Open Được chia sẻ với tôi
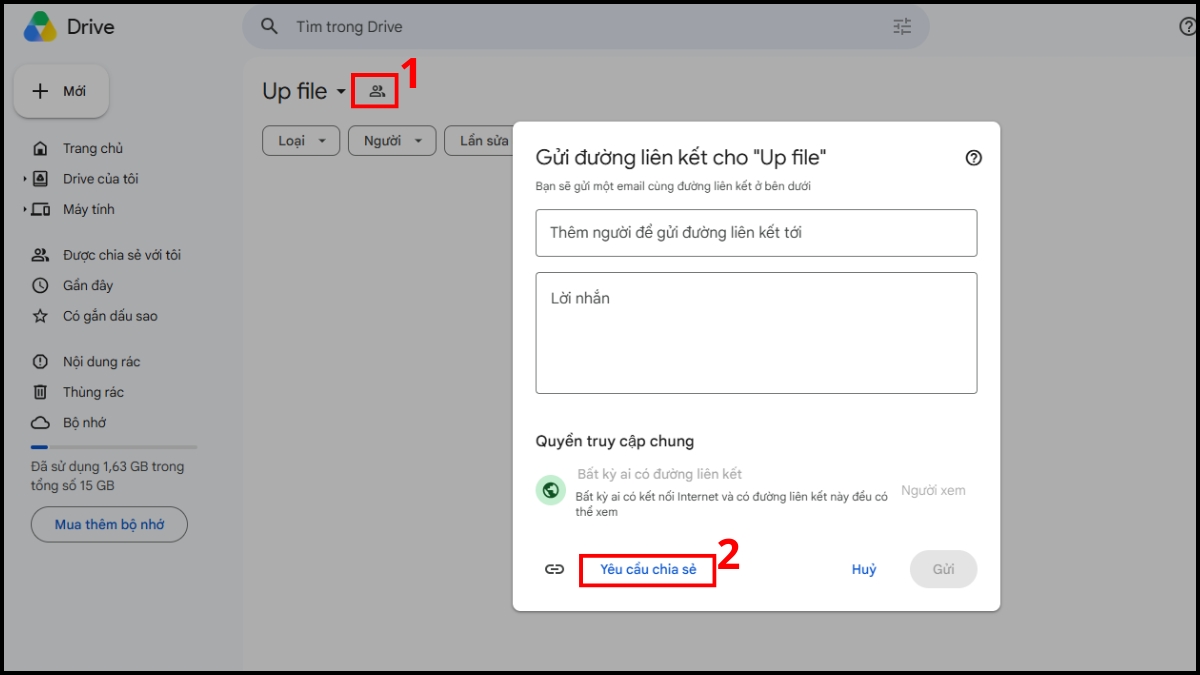This screenshot has width=1200, height=675. [122, 255]
